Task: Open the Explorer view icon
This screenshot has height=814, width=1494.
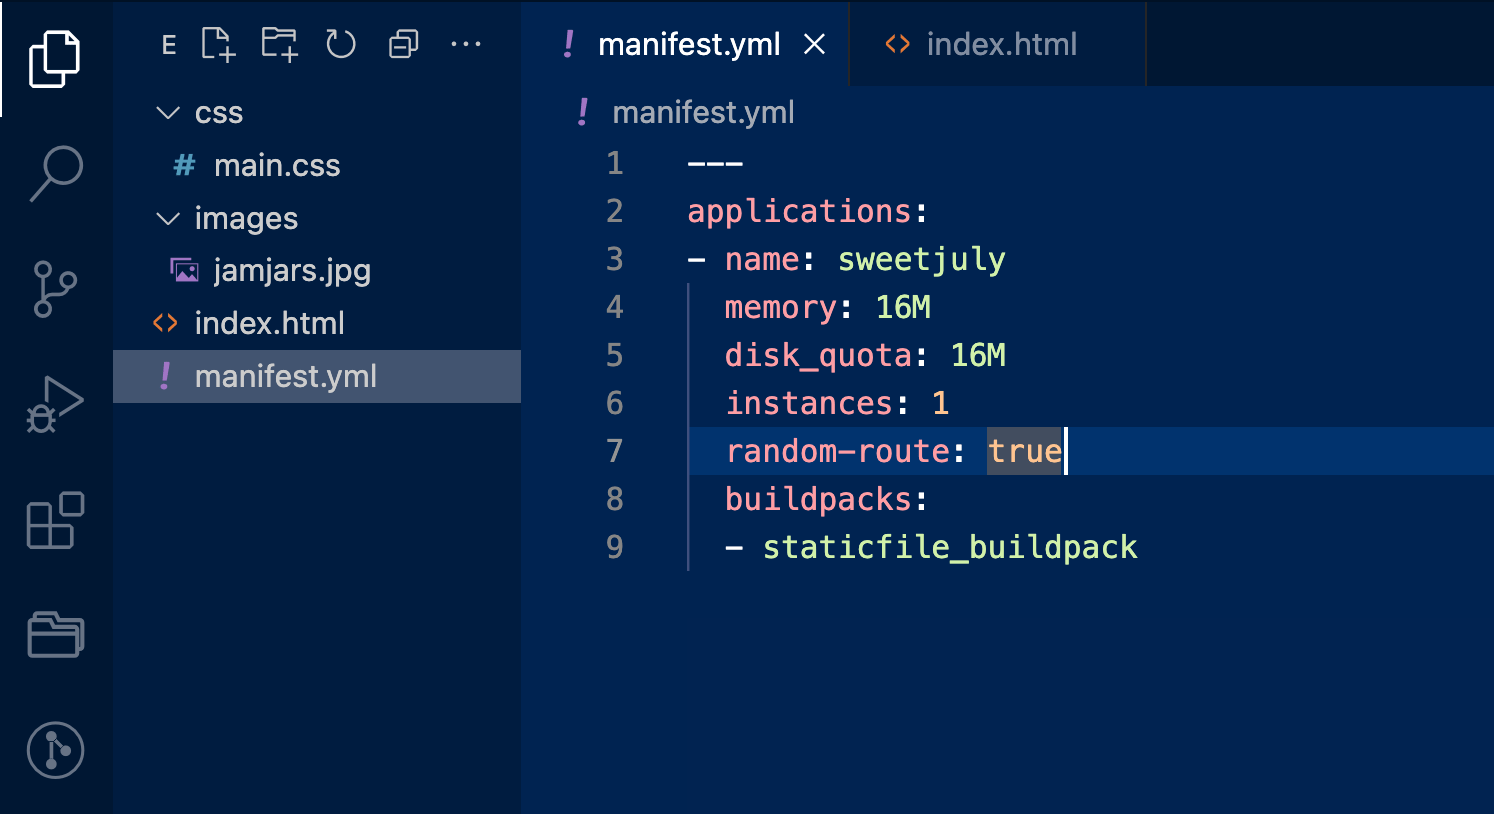Action: (55, 58)
